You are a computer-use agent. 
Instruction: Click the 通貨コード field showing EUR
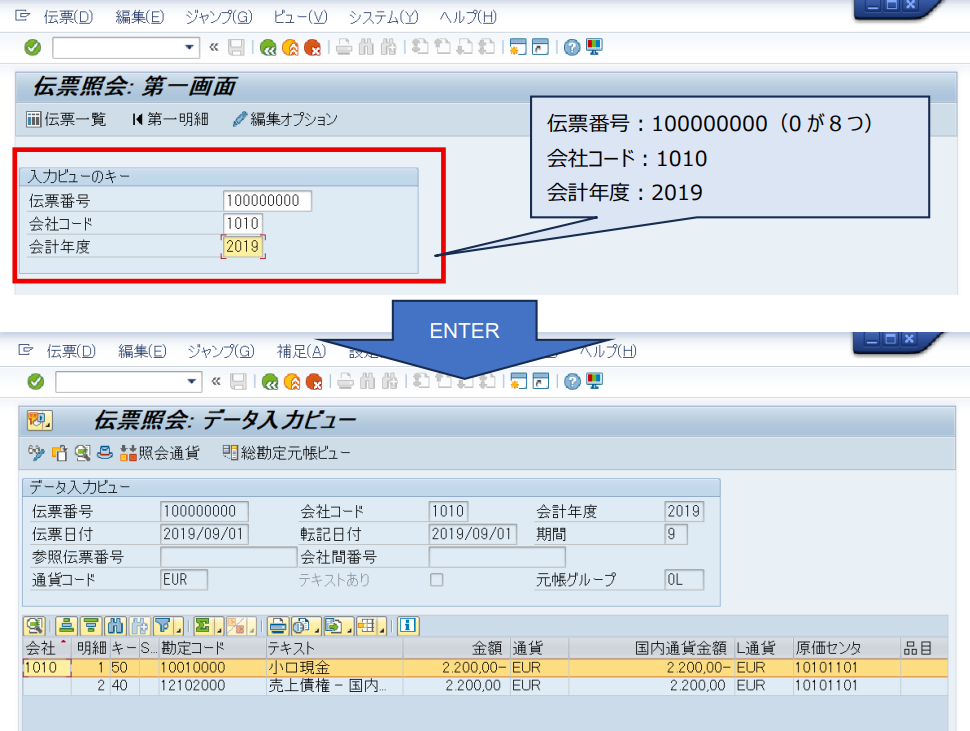click(184, 579)
